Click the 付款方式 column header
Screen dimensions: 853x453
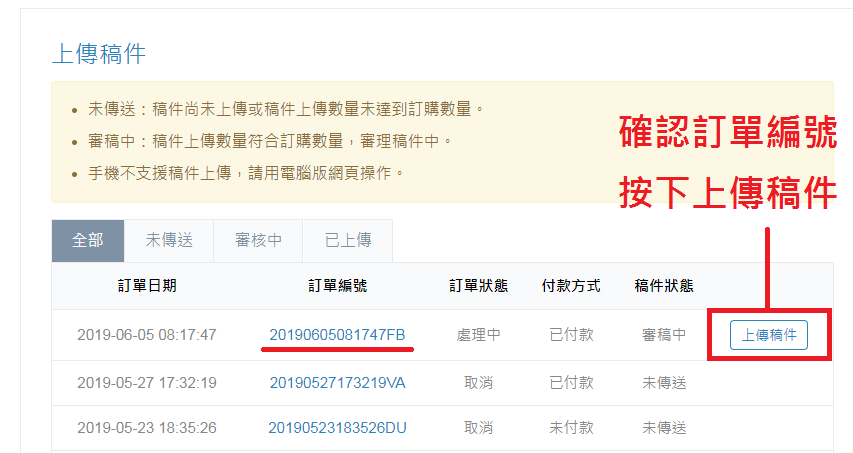pyautogui.click(x=570, y=286)
